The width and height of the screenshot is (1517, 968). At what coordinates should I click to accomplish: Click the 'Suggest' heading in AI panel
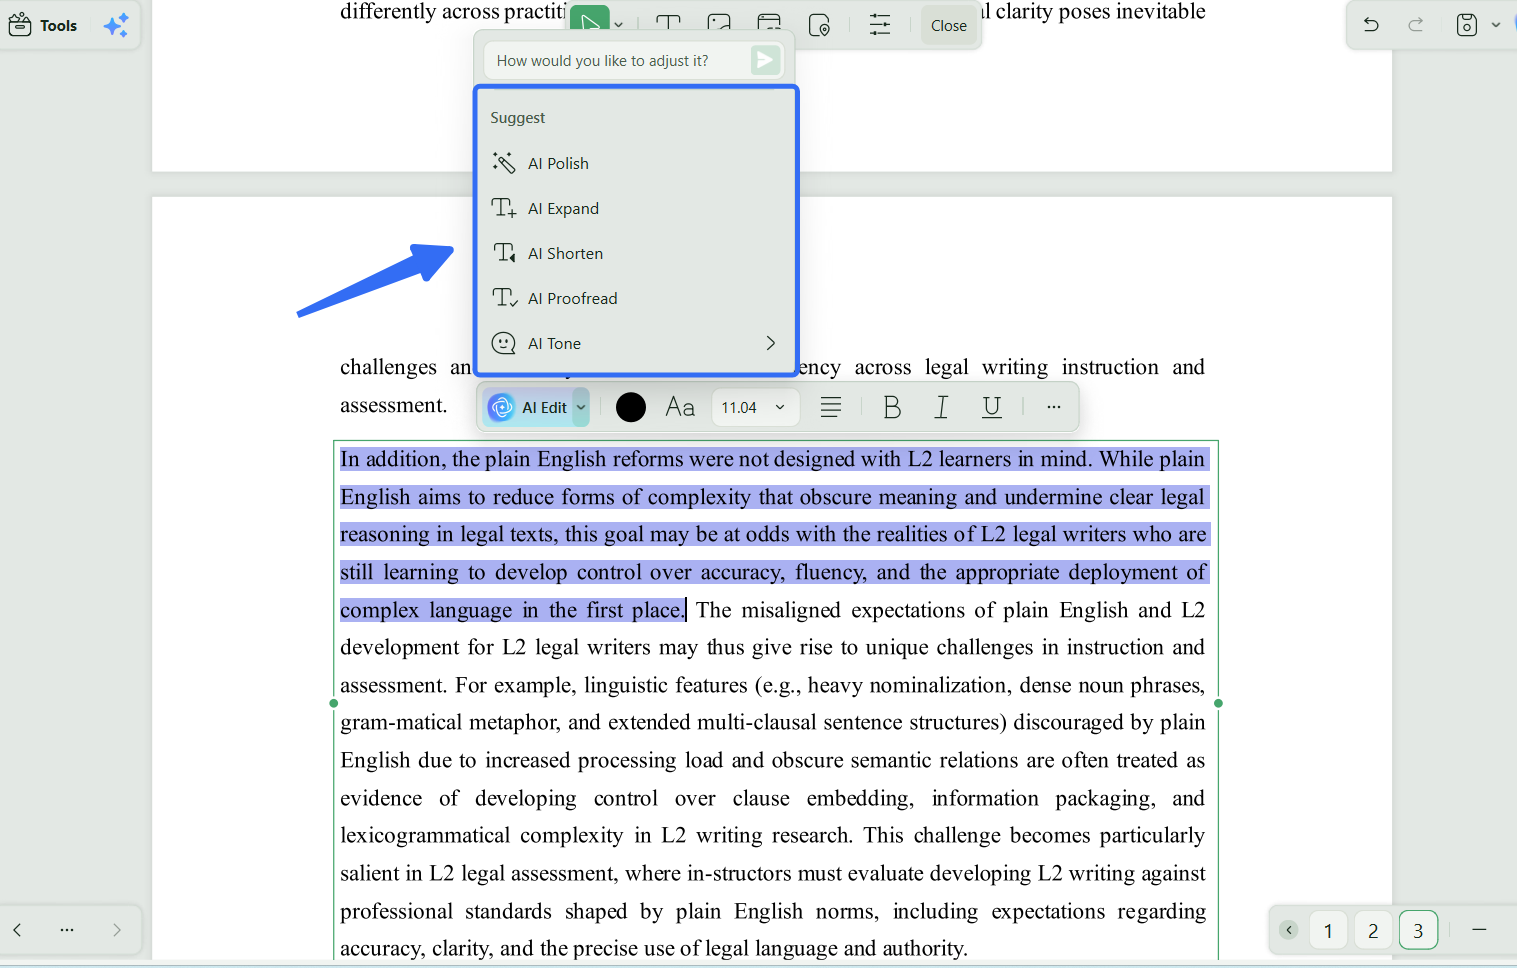(x=518, y=118)
